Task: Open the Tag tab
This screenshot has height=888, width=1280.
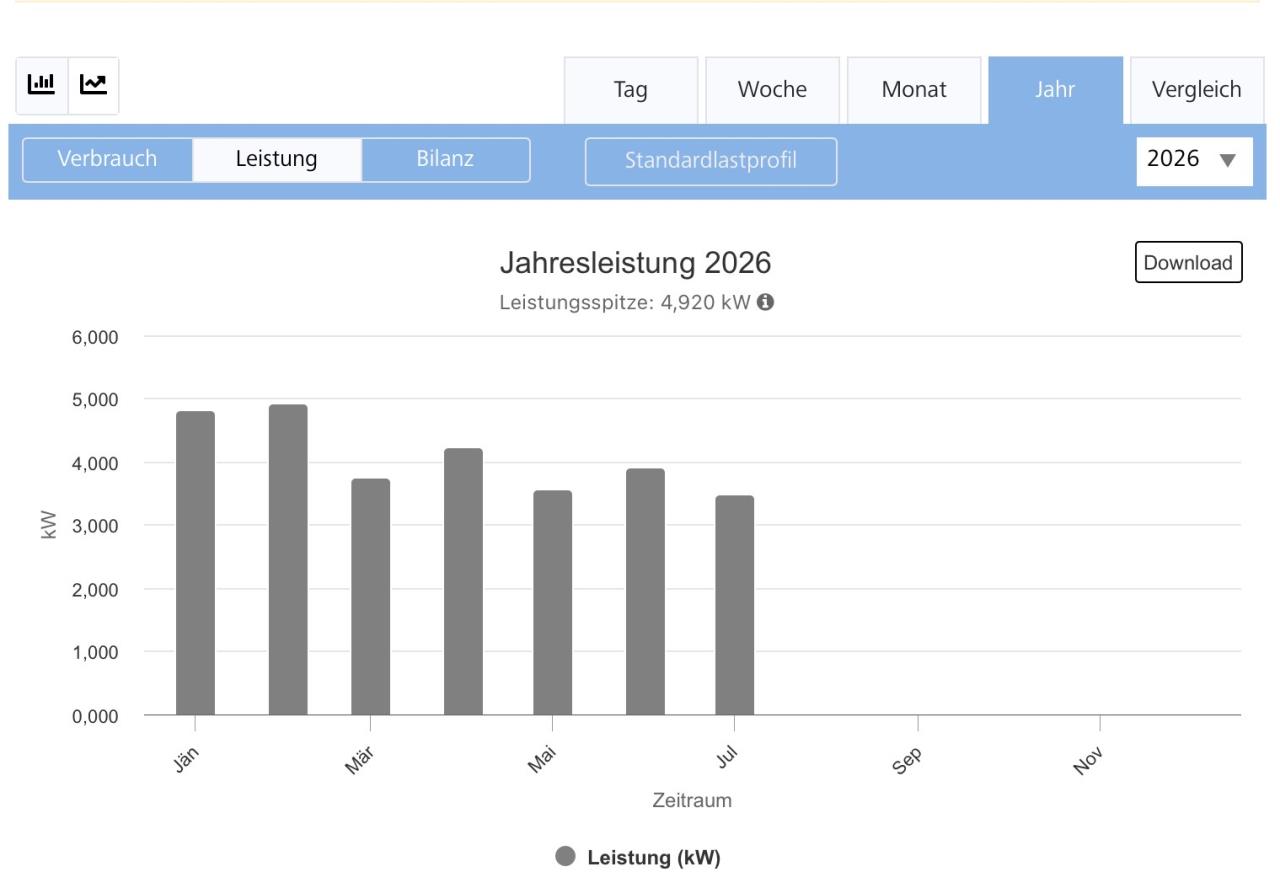Action: coord(631,90)
